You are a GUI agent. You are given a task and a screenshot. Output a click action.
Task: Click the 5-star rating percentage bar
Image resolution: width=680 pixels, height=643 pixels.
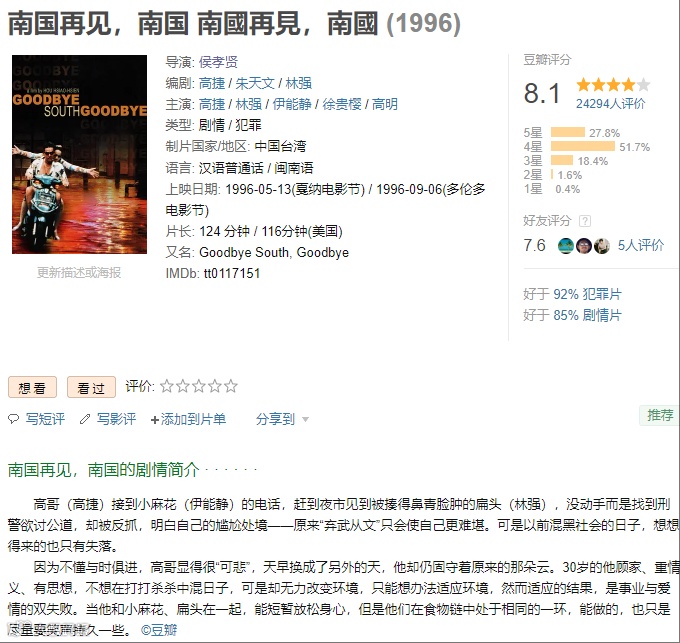pos(568,132)
